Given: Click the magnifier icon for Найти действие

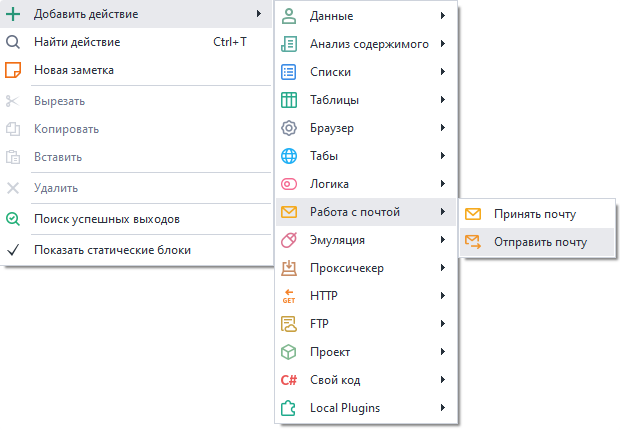Looking at the screenshot, I should (x=13, y=42).
